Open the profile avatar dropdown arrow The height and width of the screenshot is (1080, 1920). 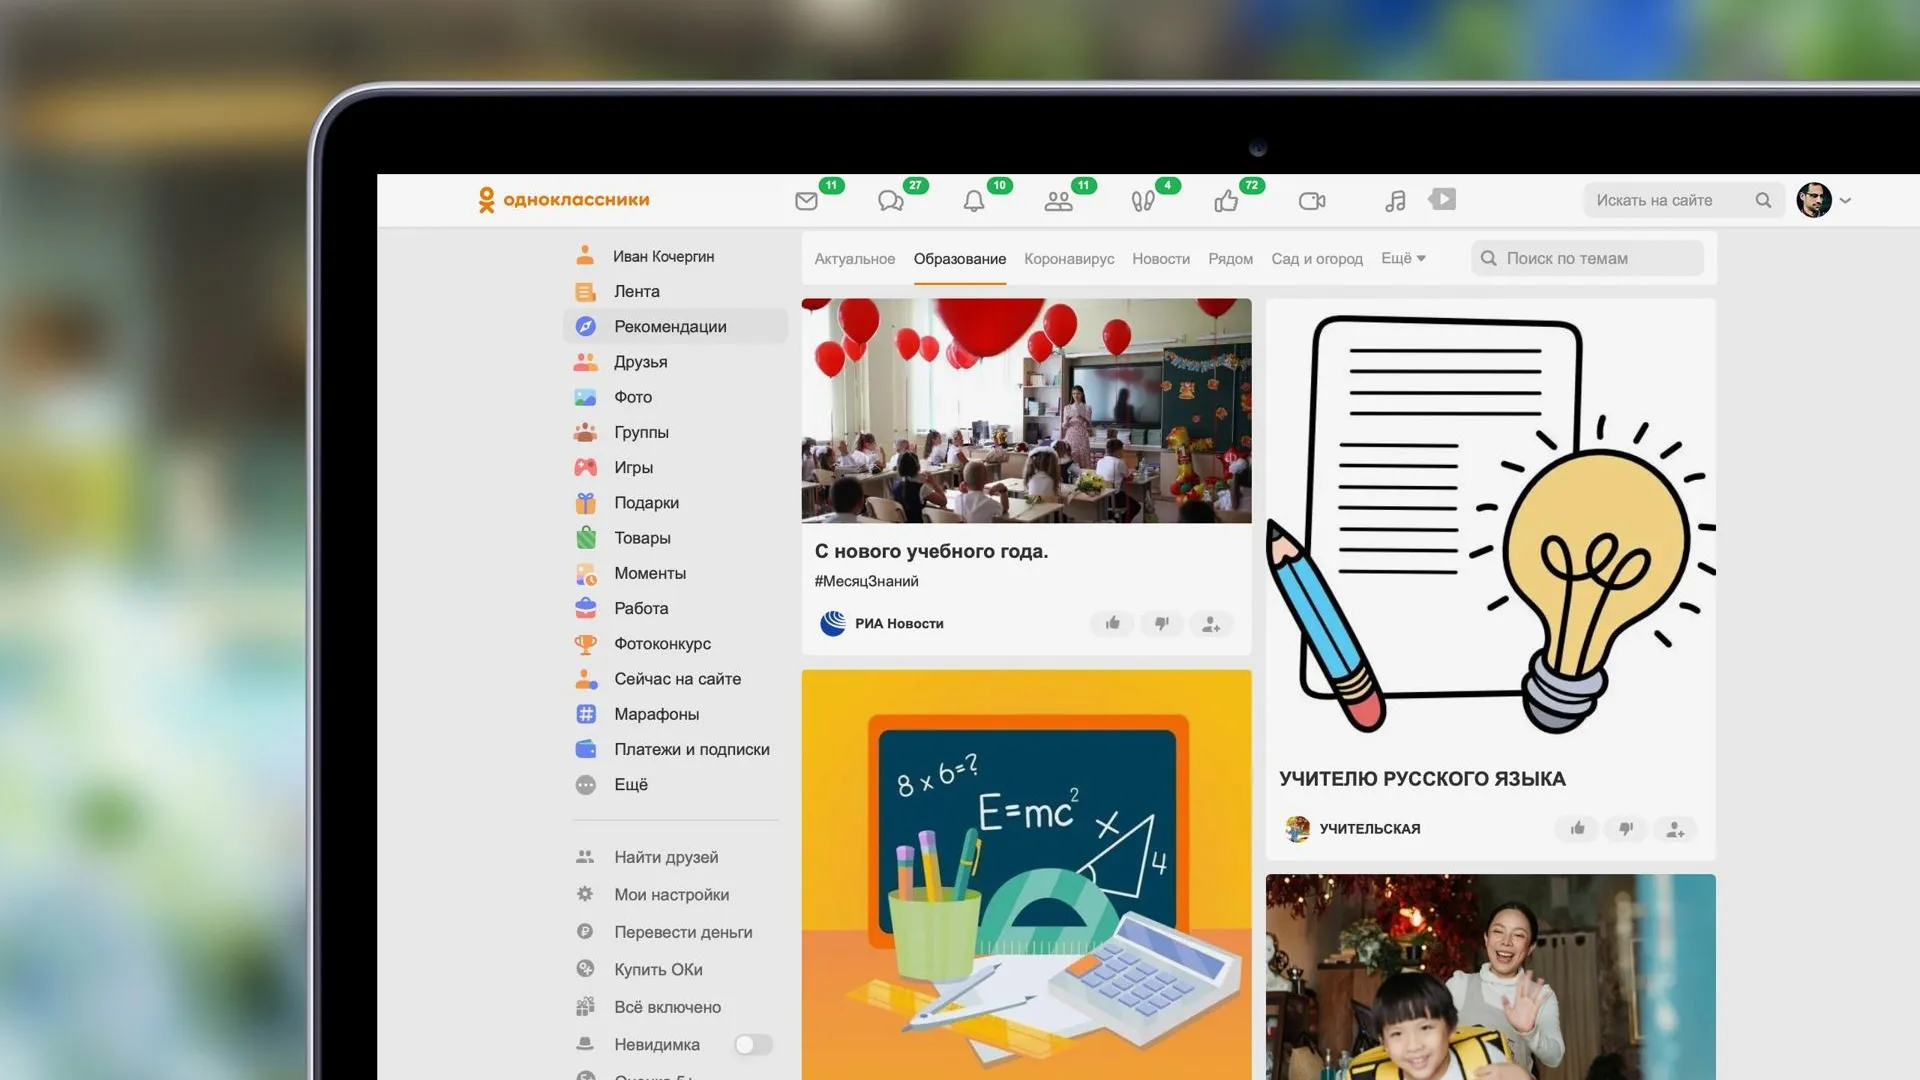point(1846,200)
